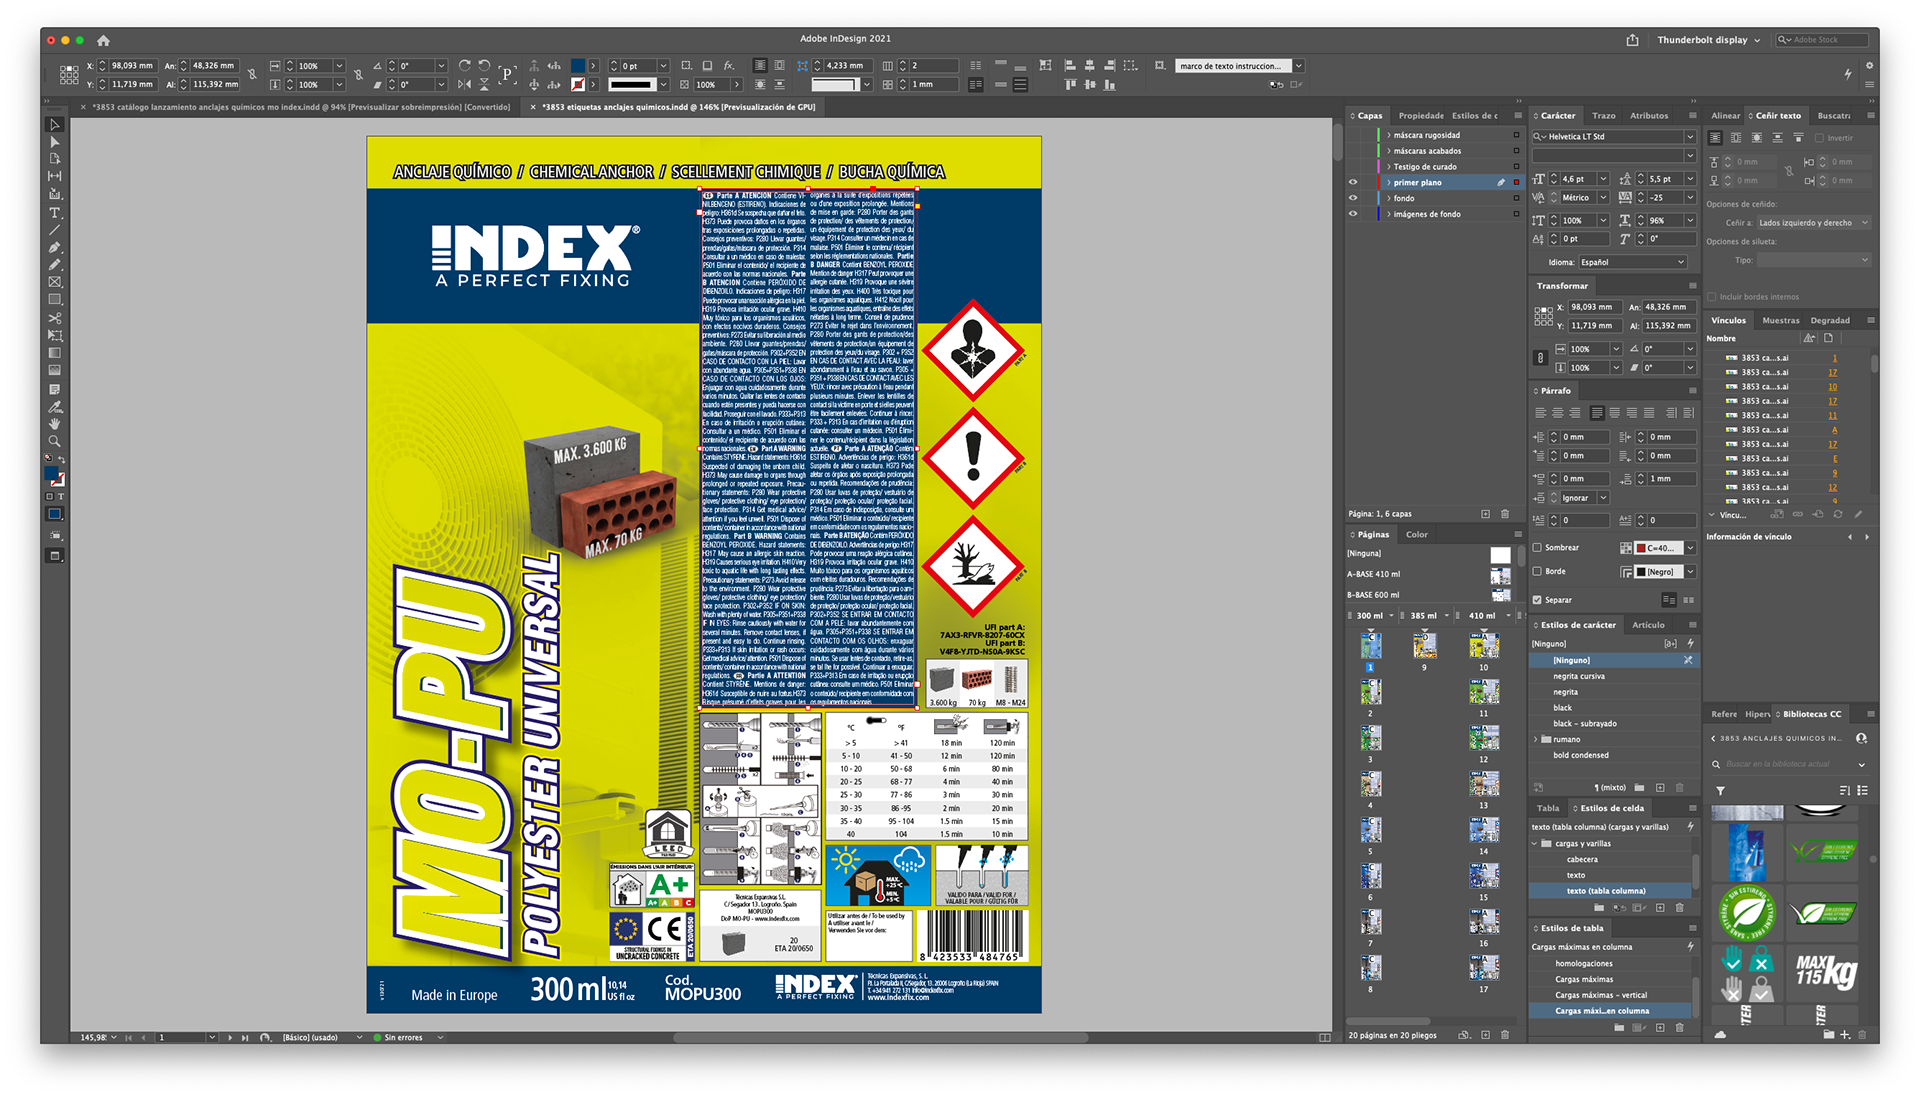1920x1097 pixels.
Task: Show the Testigo de curado layer
Action: 1353,167
